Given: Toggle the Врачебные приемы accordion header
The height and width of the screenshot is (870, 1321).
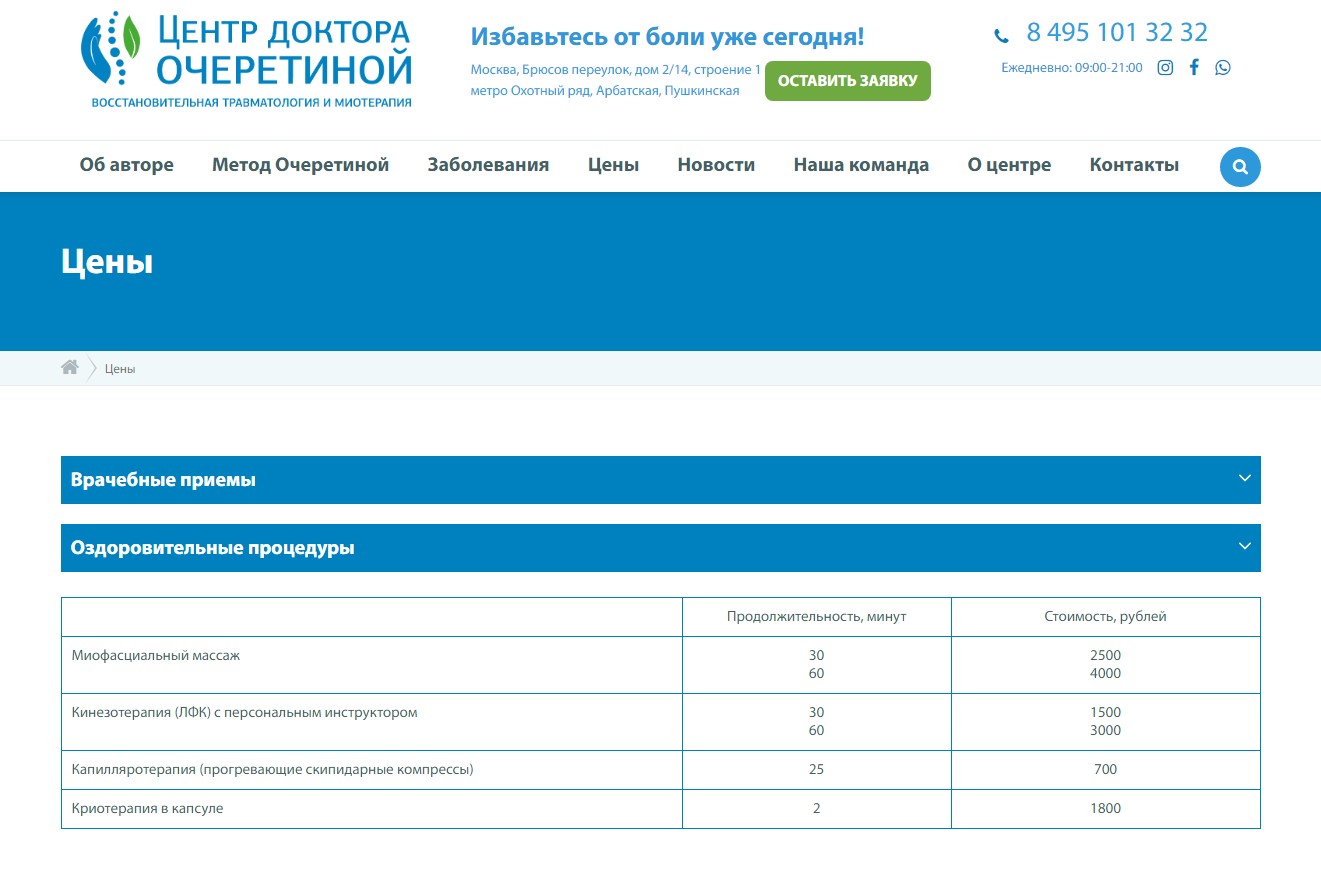Looking at the screenshot, I should point(660,480).
